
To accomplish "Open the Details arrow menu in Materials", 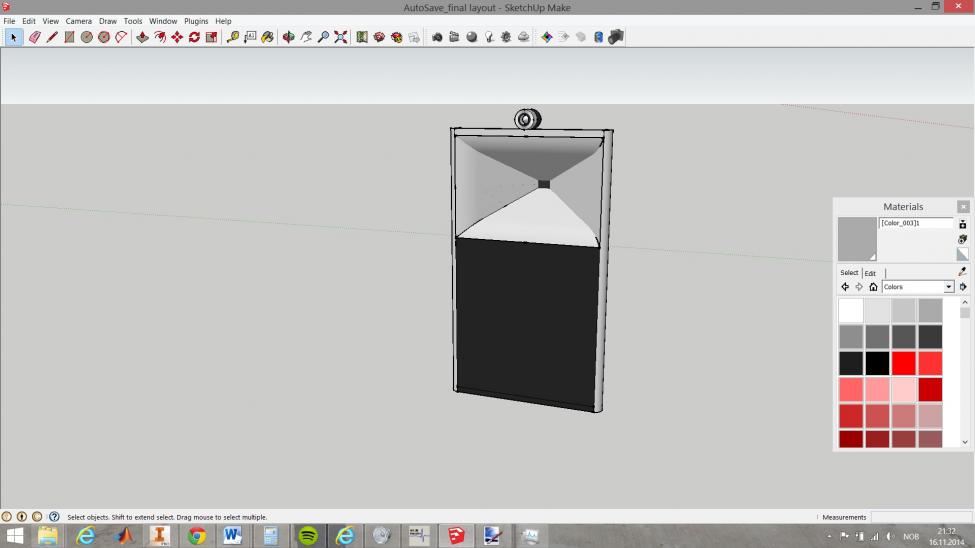I will (x=963, y=287).
